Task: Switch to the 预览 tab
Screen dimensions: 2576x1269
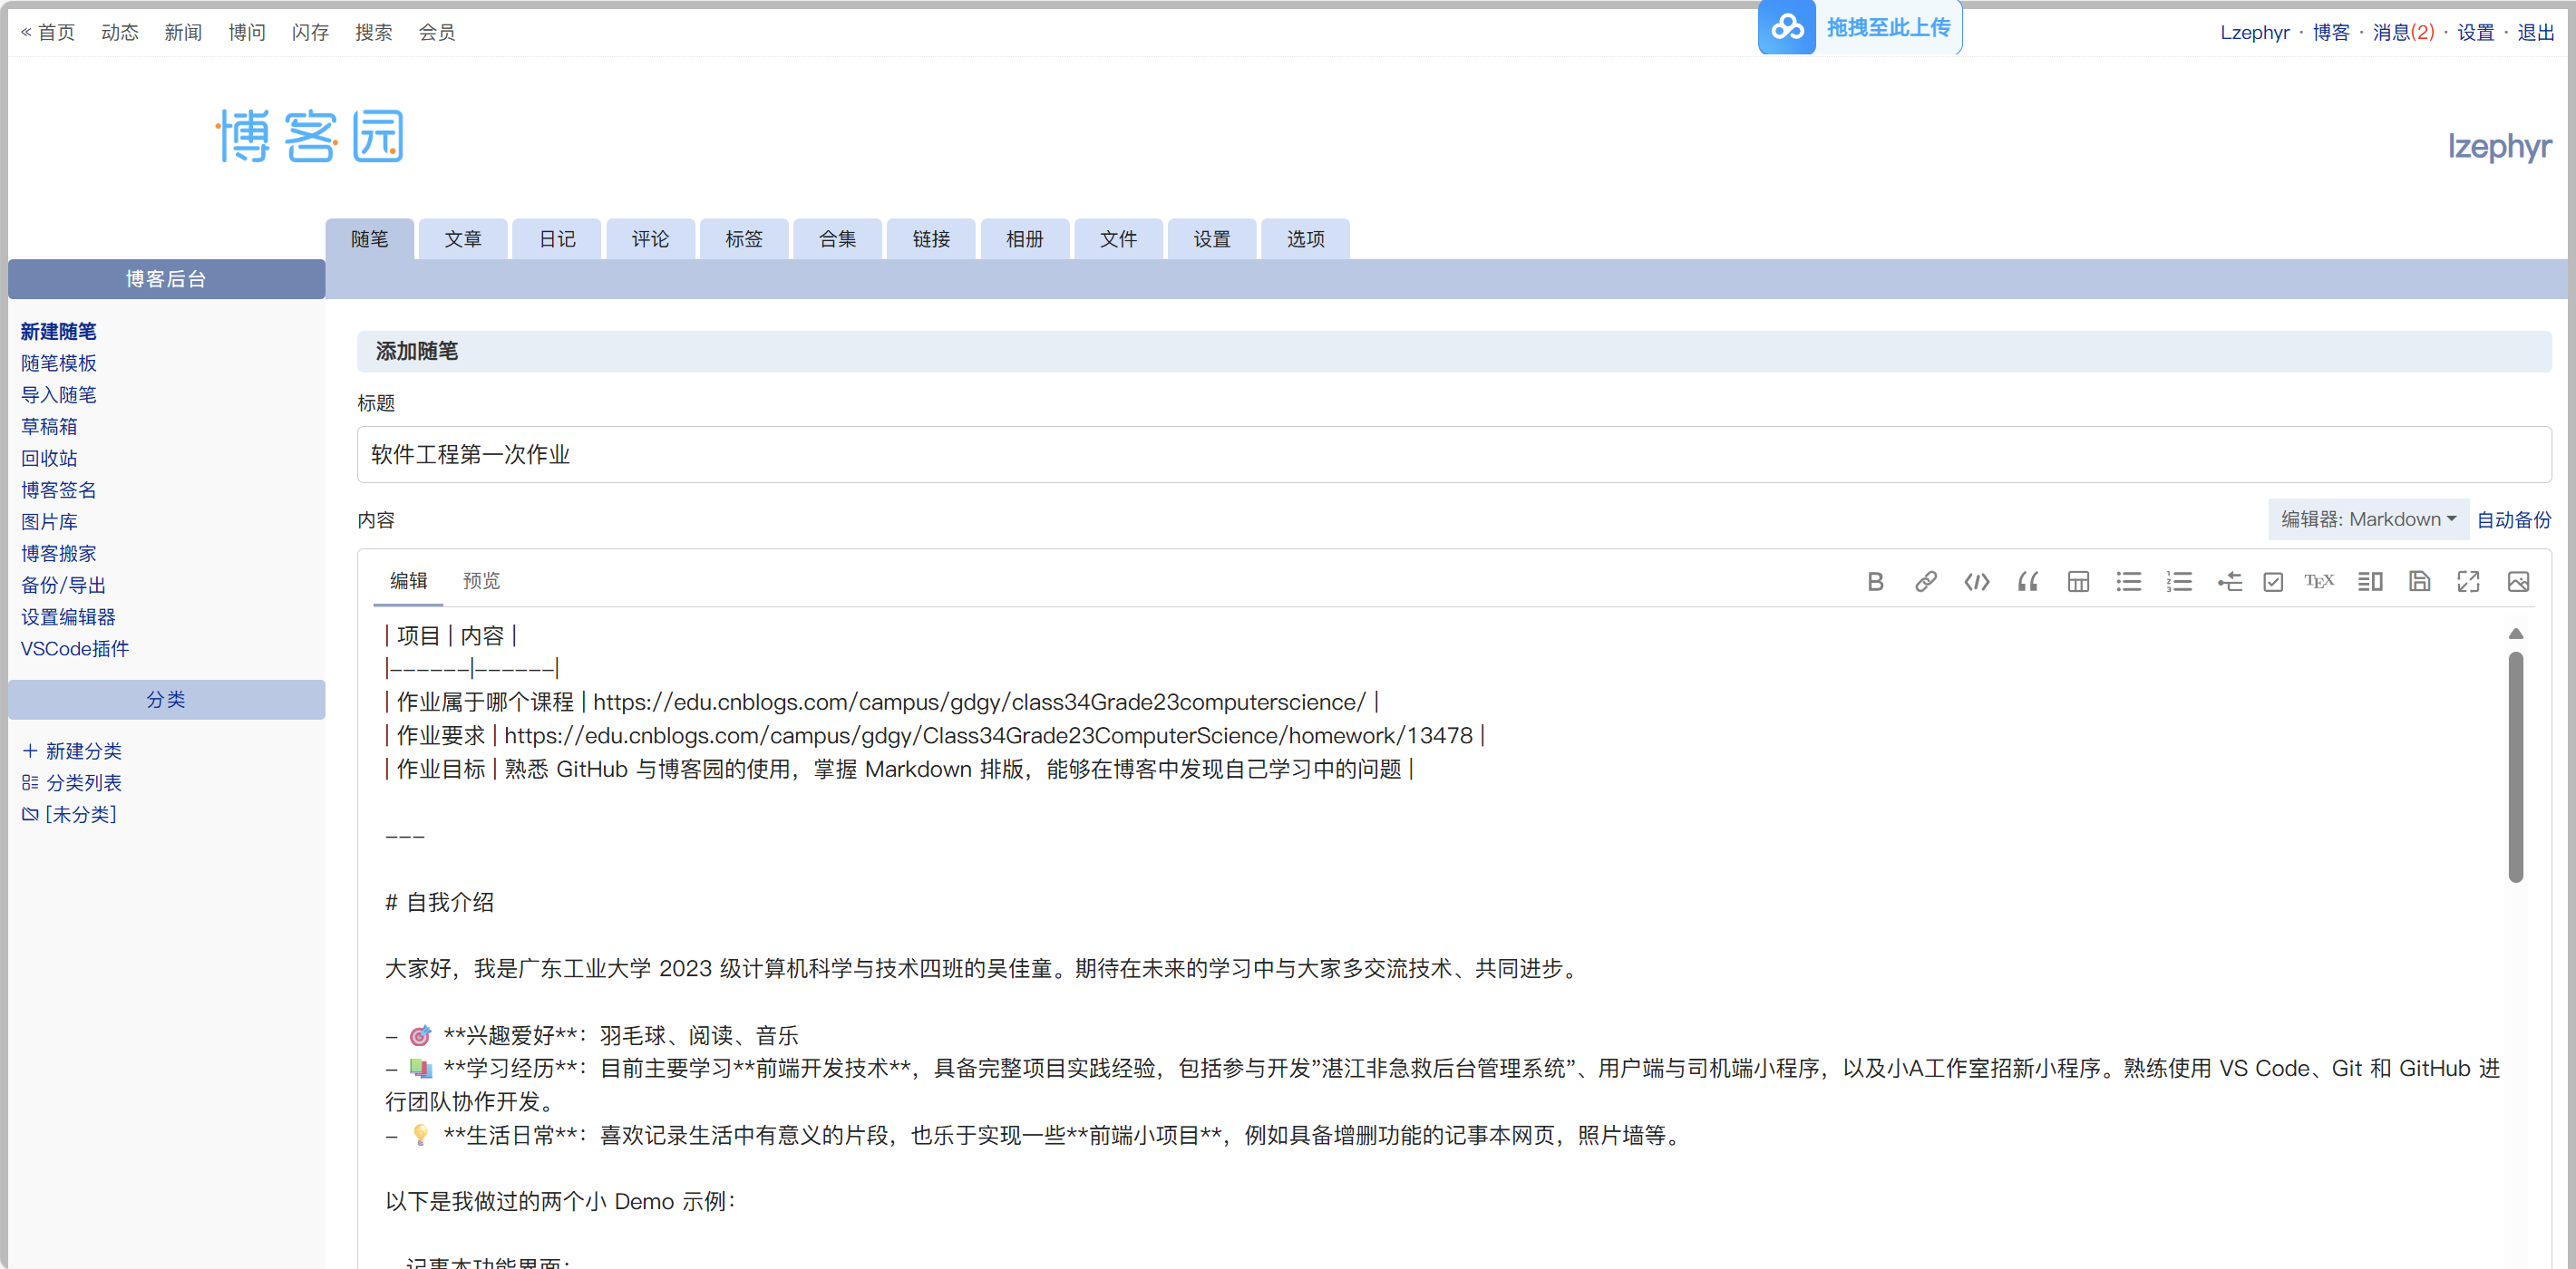Action: 481,581
